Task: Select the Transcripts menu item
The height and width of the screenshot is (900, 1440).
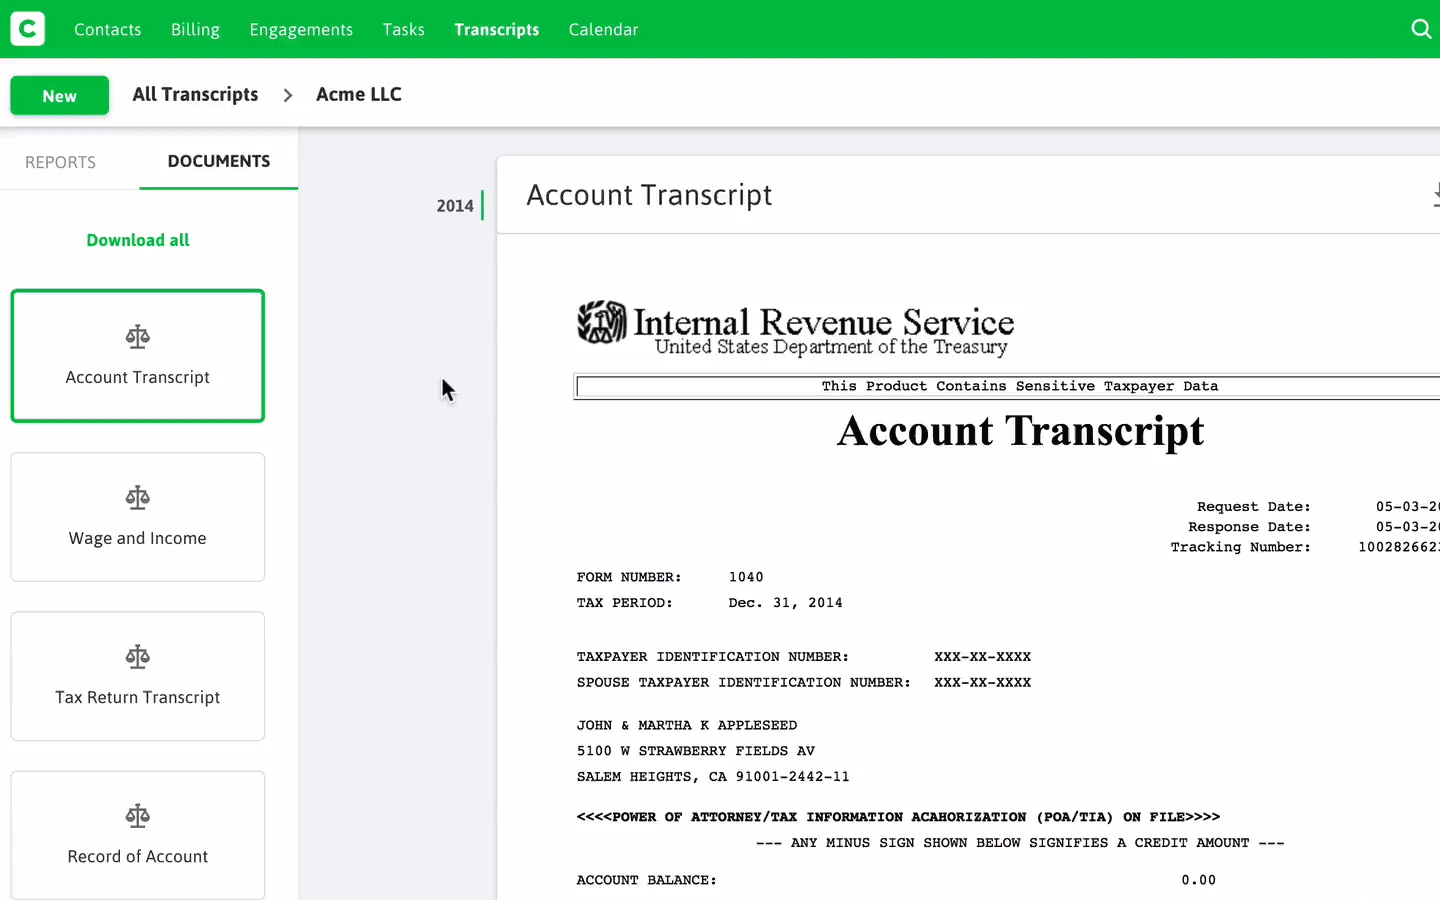Action: (x=497, y=29)
